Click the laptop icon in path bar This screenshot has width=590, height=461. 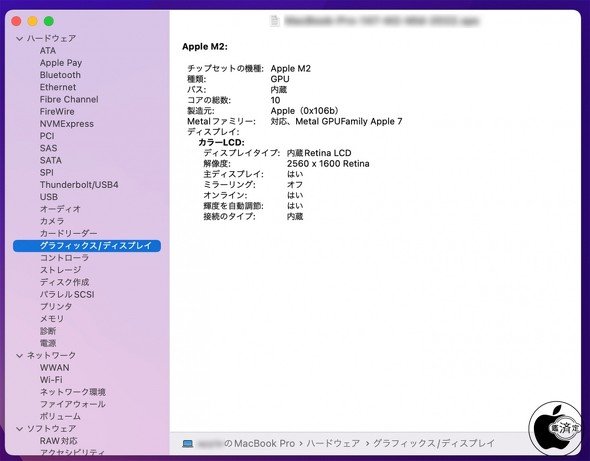tap(188, 444)
